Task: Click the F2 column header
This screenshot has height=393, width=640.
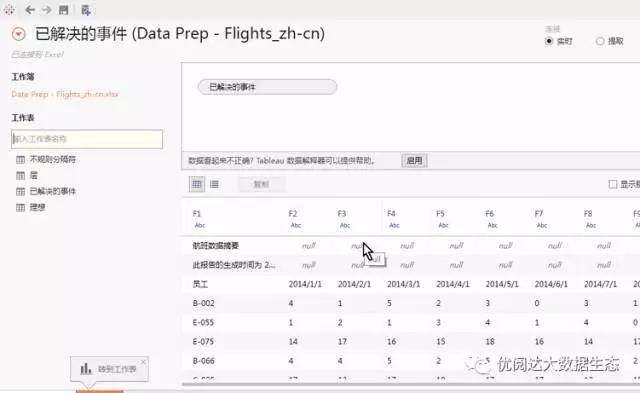Action: click(x=293, y=214)
